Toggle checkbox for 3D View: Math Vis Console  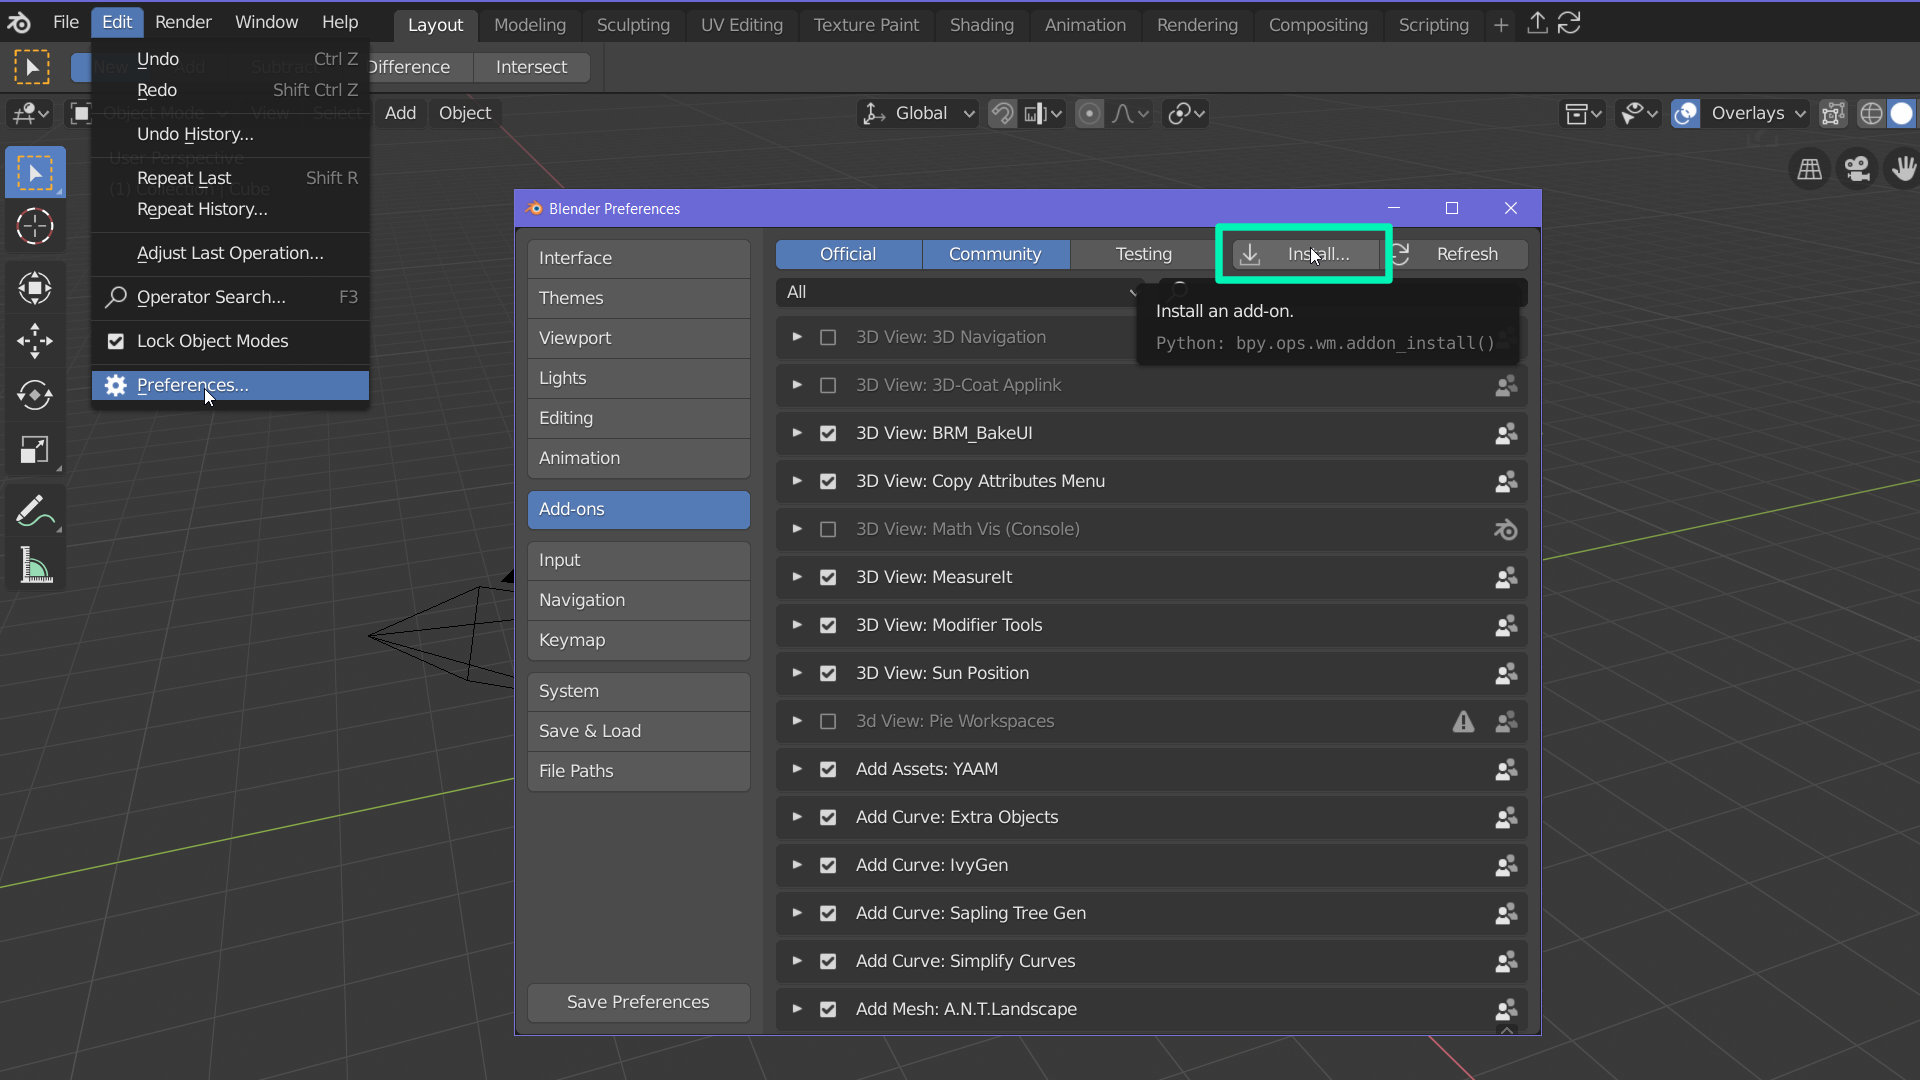click(828, 529)
